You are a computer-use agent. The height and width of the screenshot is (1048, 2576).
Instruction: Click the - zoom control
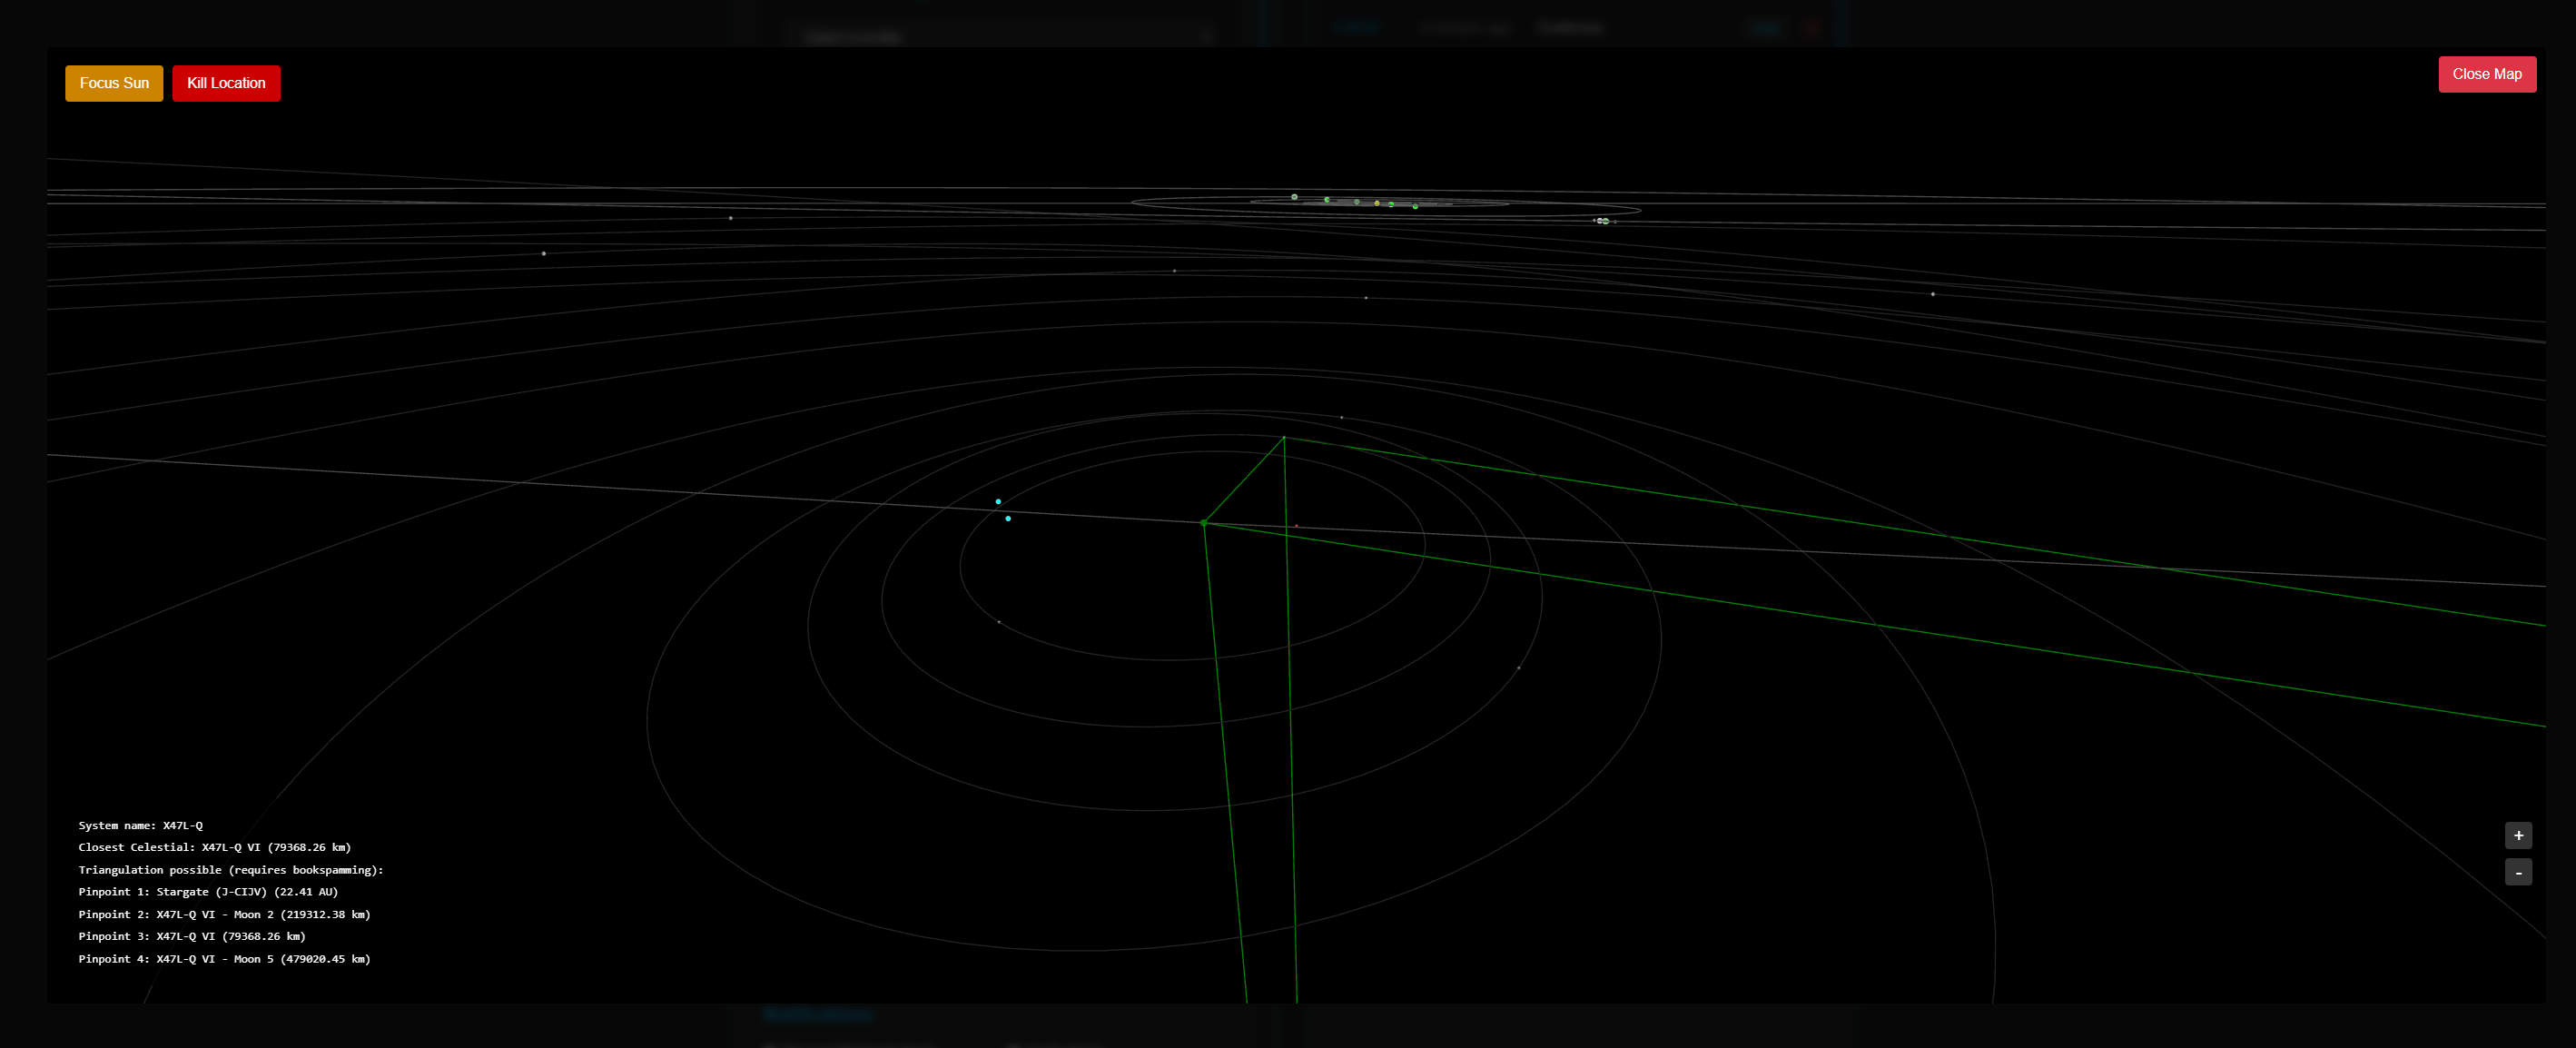pos(2518,872)
